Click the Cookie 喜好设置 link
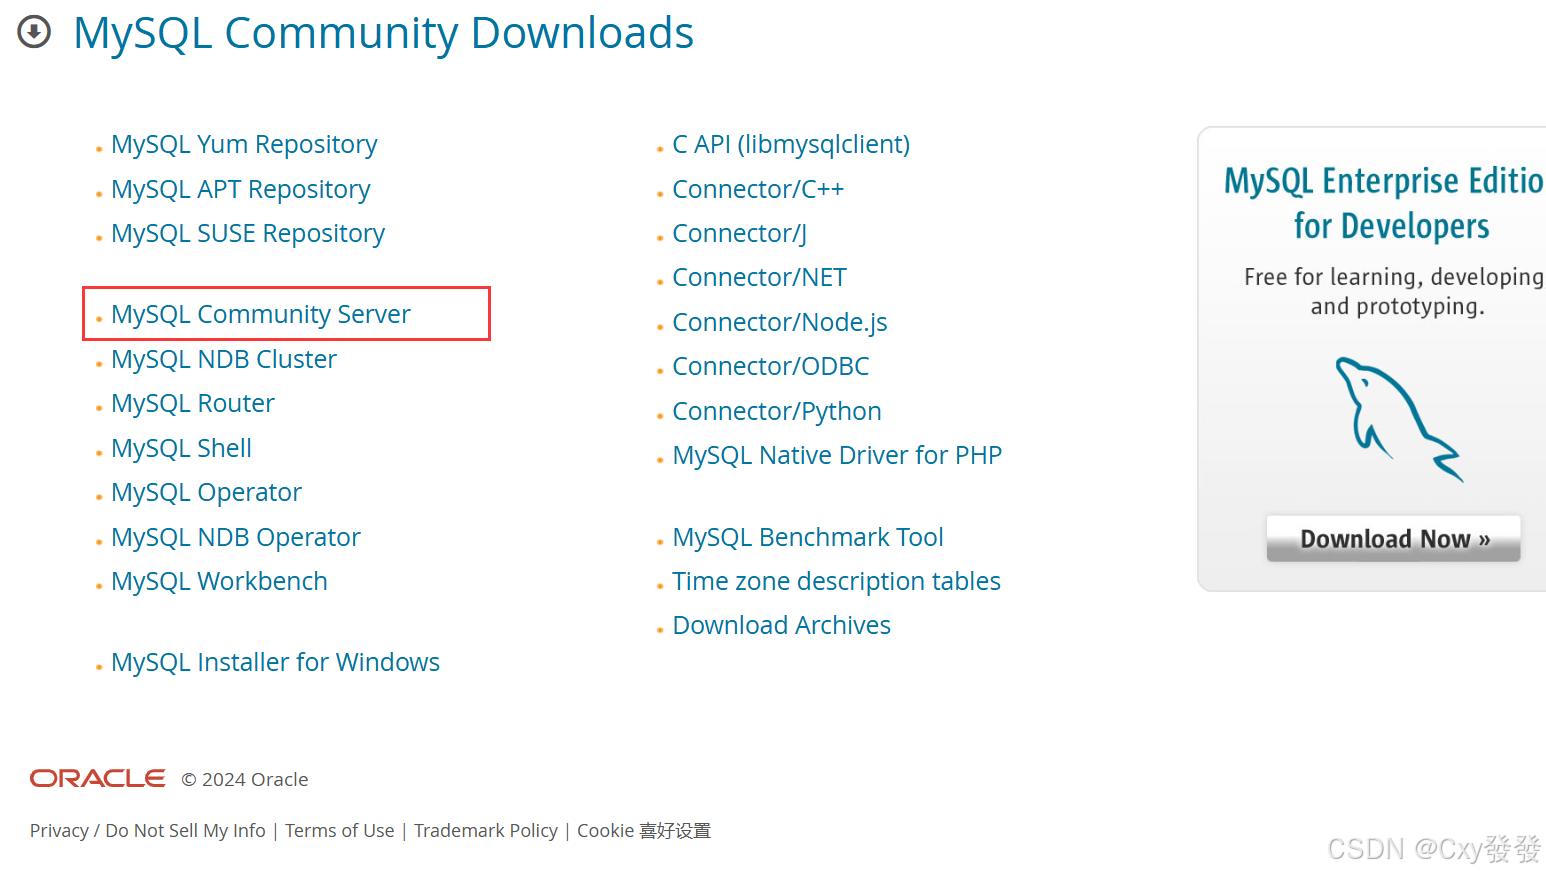This screenshot has width=1546, height=875. pyautogui.click(x=644, y=830)
